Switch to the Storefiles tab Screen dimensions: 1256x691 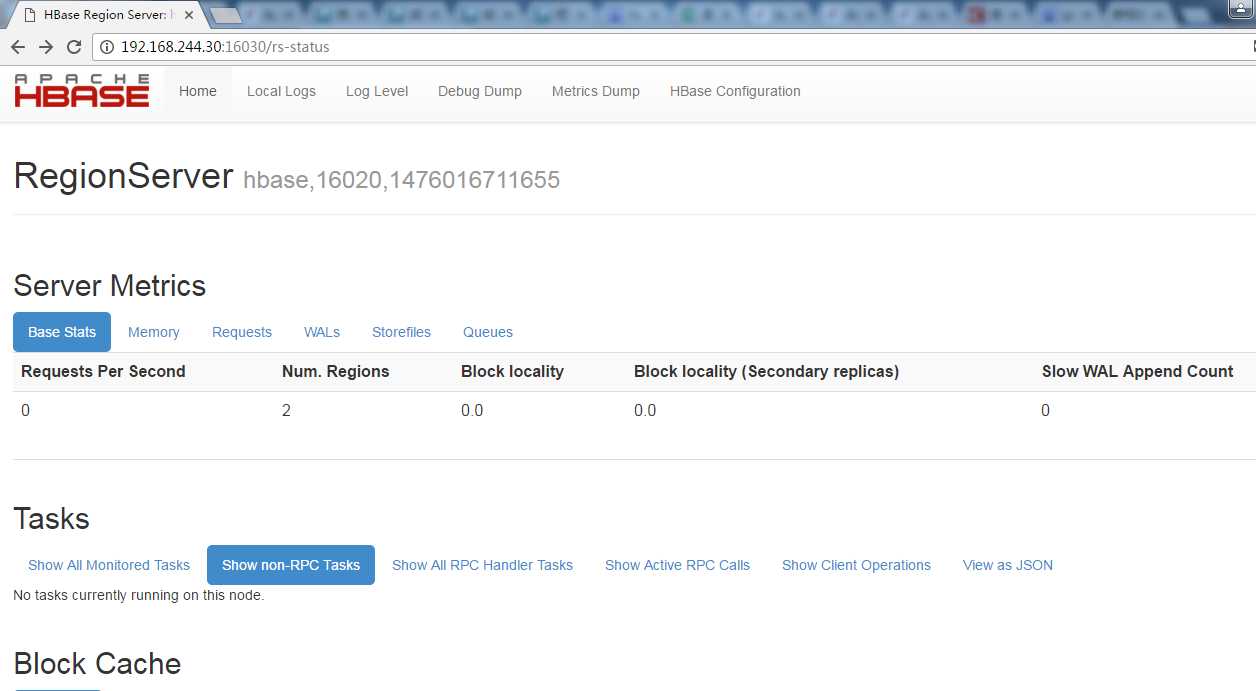(401, 332)
